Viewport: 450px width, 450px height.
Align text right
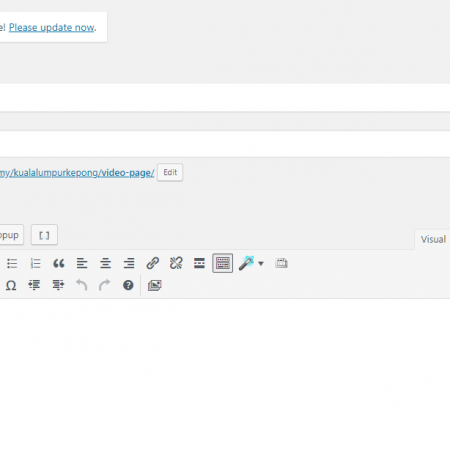point(129,263)
